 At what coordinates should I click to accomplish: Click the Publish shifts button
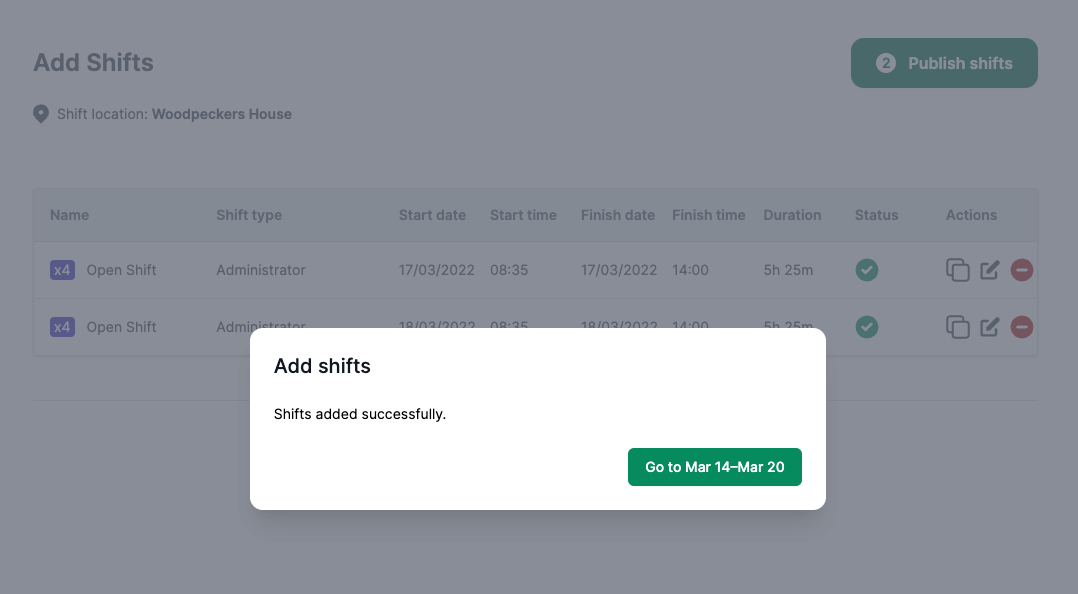click(944, 63)
